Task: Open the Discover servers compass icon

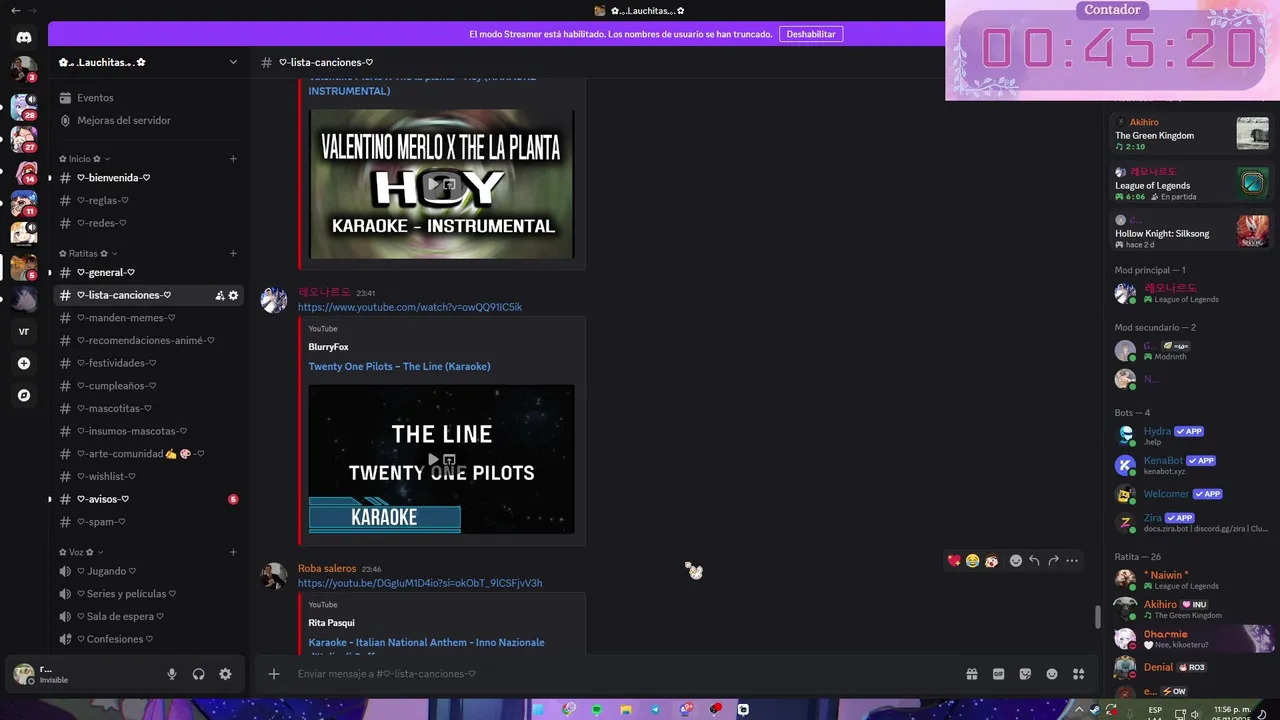Action: pos(24,395)
